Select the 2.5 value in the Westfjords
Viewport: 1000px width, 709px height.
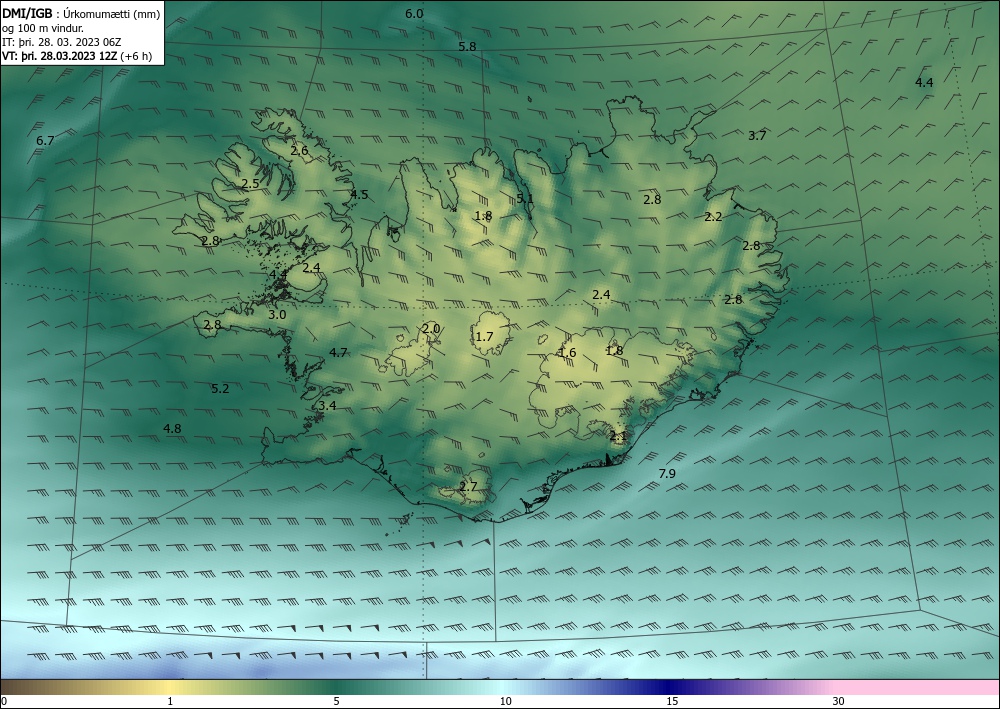(x=251, y=184)
